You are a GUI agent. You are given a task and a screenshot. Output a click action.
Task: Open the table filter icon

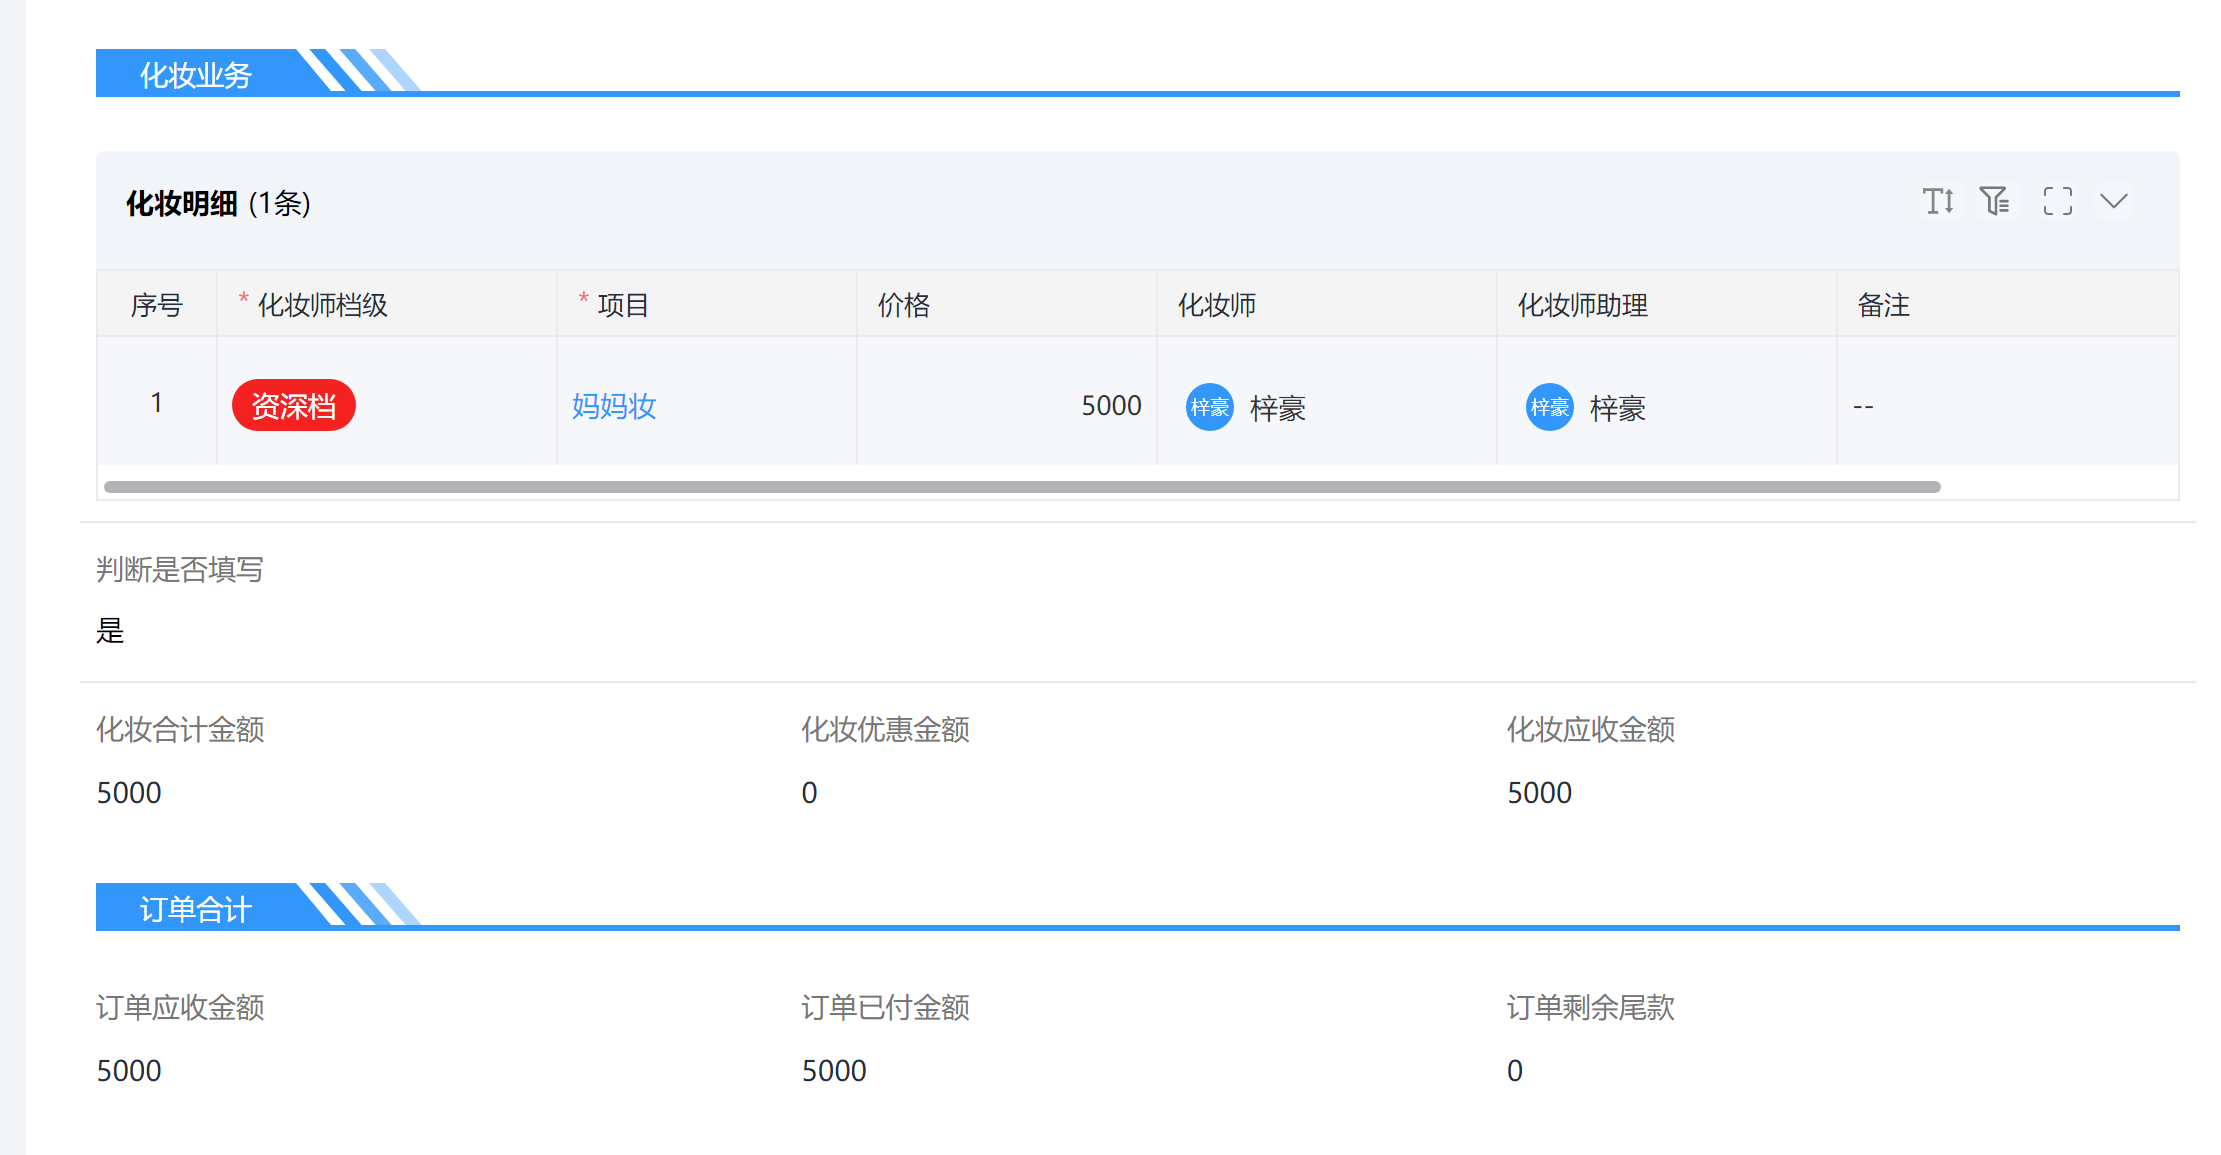coord(1995,201)
